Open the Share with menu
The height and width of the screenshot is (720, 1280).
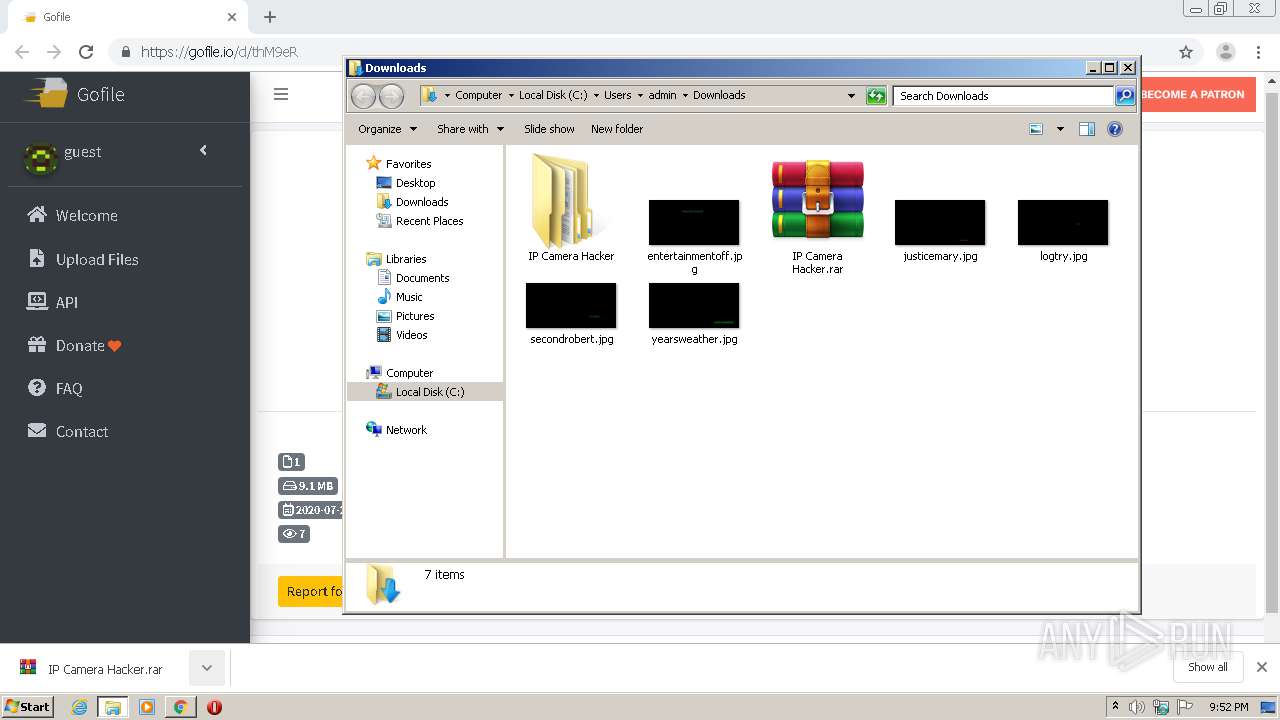point(470,129)
